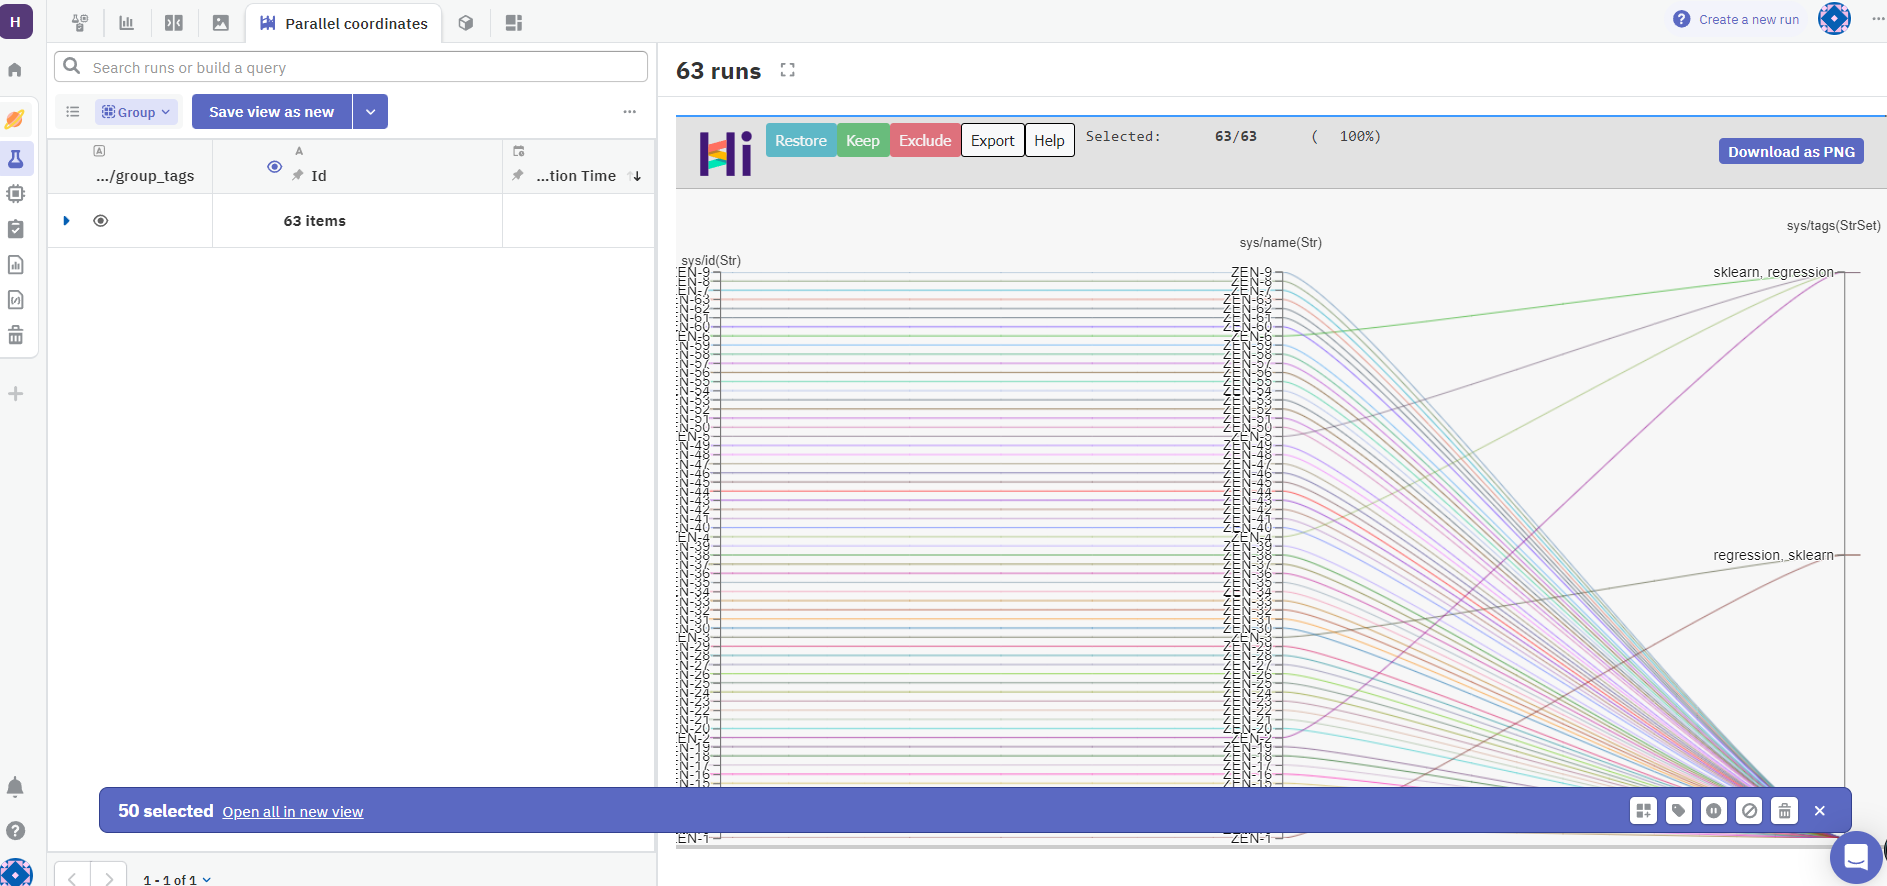Open help question mark icon in sidebar
This screenshot has height=886, width=1887.
pos(15,830)
